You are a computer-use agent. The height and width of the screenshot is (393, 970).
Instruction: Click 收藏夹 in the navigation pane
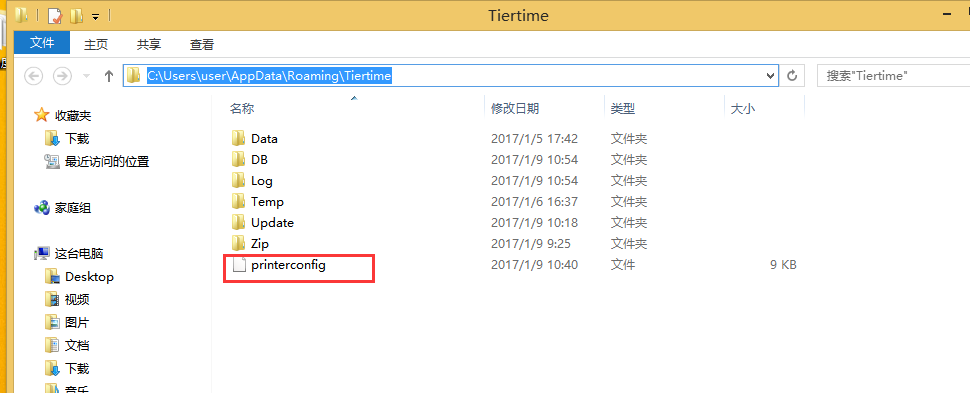[x=73, y=115]
